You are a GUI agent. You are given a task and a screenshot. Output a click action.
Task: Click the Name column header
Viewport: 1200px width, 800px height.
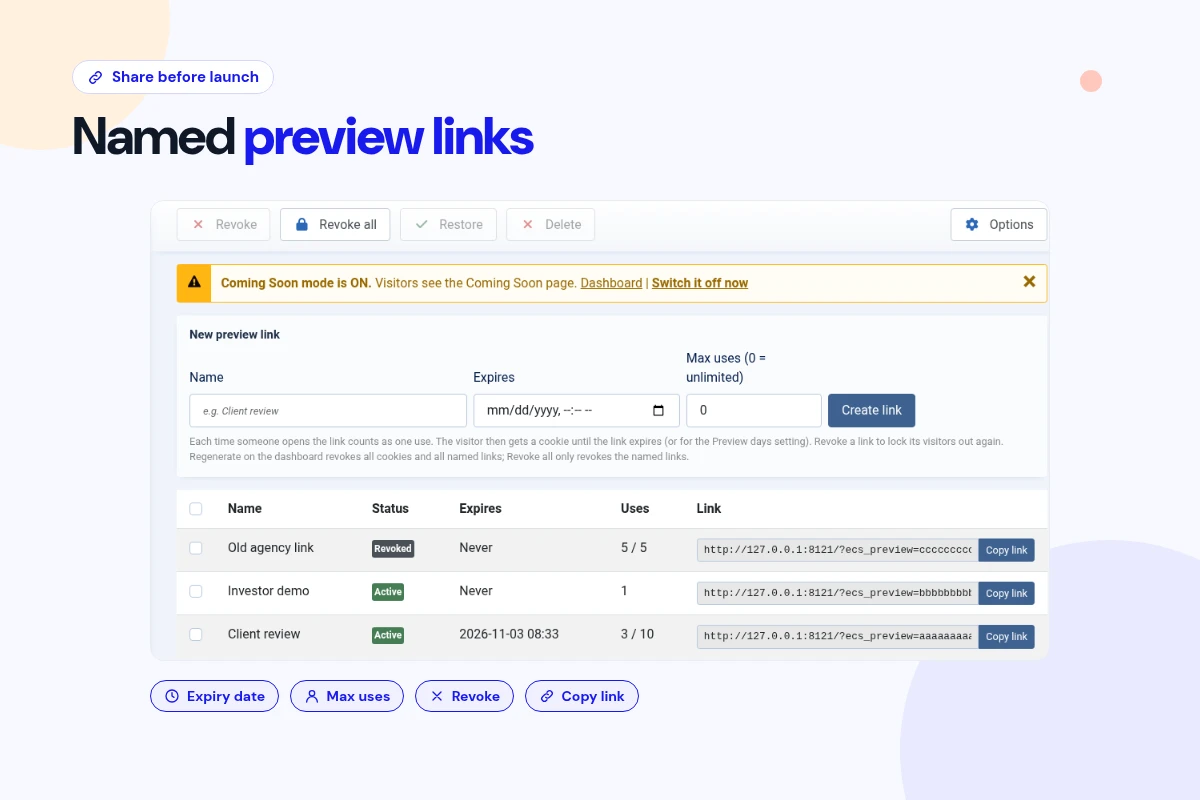pos(245,509)
